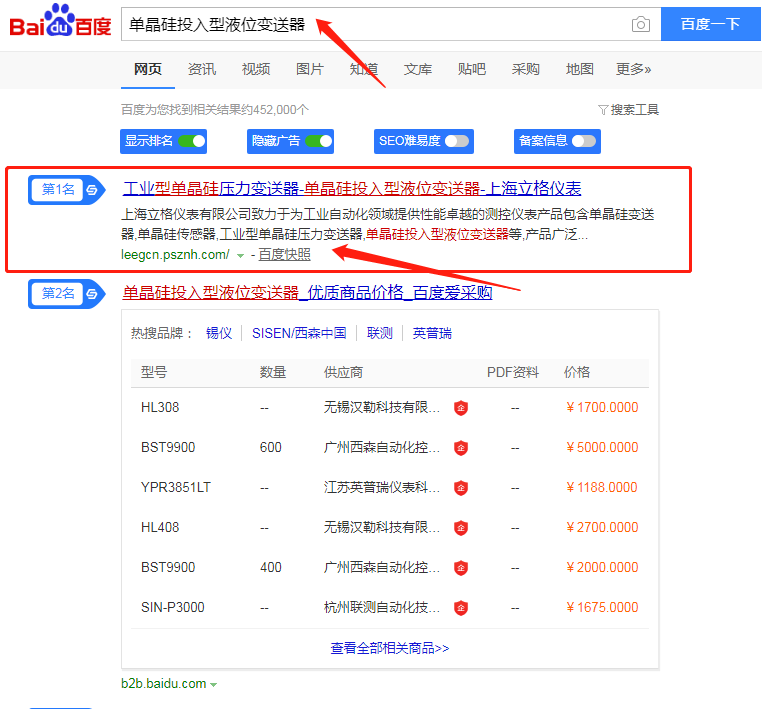The height and width of the screenshot is (709, 762).
Task: Expand the b2b.baidu.com dropdown arrow
Action: [x=213, y=685]
